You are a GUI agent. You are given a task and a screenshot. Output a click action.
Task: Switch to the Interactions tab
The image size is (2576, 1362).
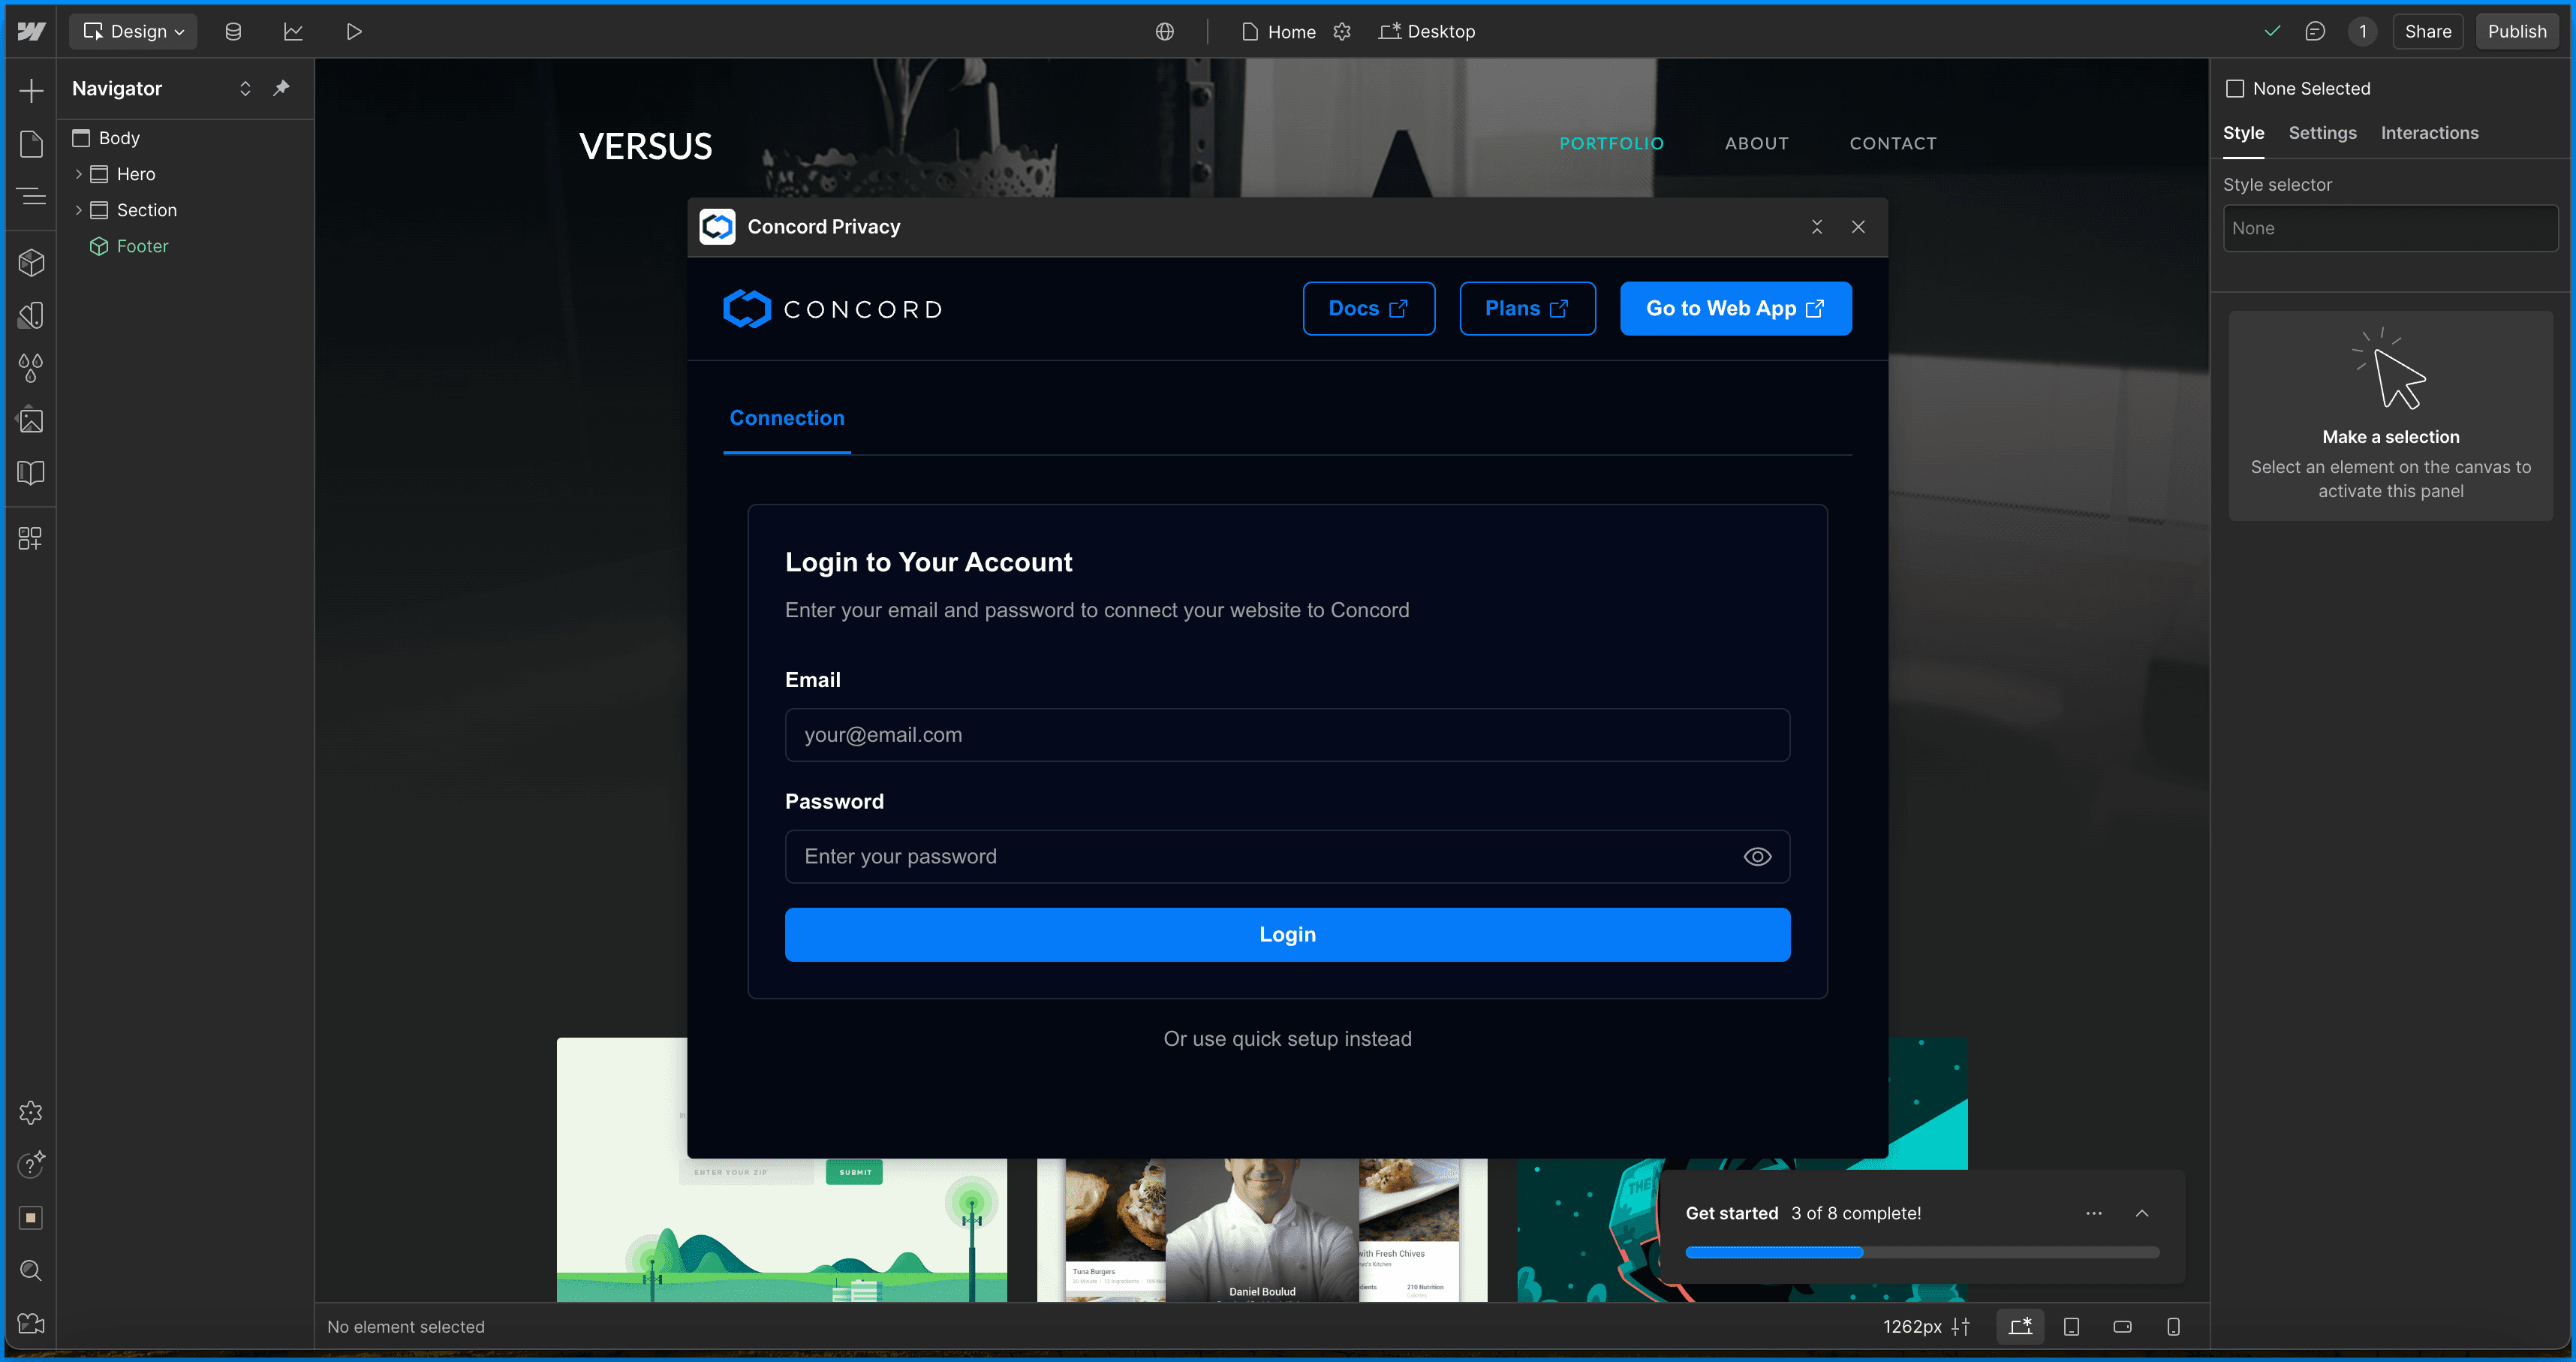tap(2429, 133)
